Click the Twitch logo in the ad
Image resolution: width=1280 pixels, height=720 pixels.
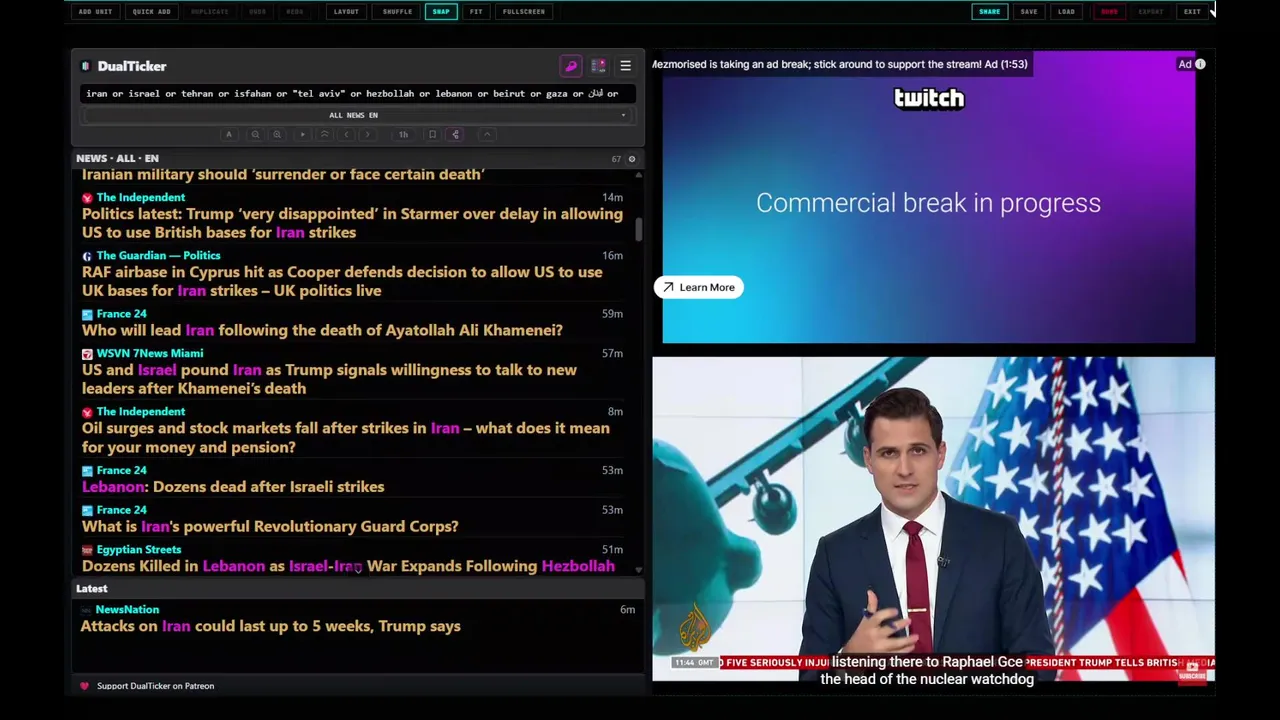tap(929, 98)
